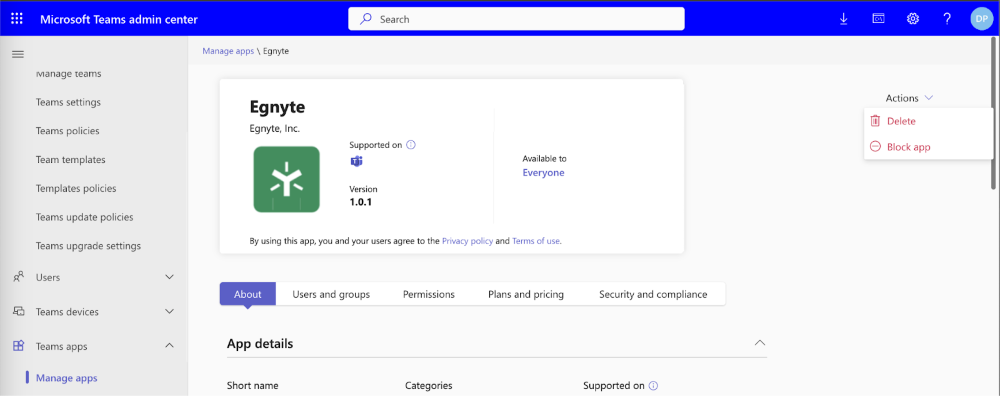The height and width of the screenshot is (396, 1000).
Task: Open the Privacy policy link
Action: pyautogui.click(x=467, y=241)
